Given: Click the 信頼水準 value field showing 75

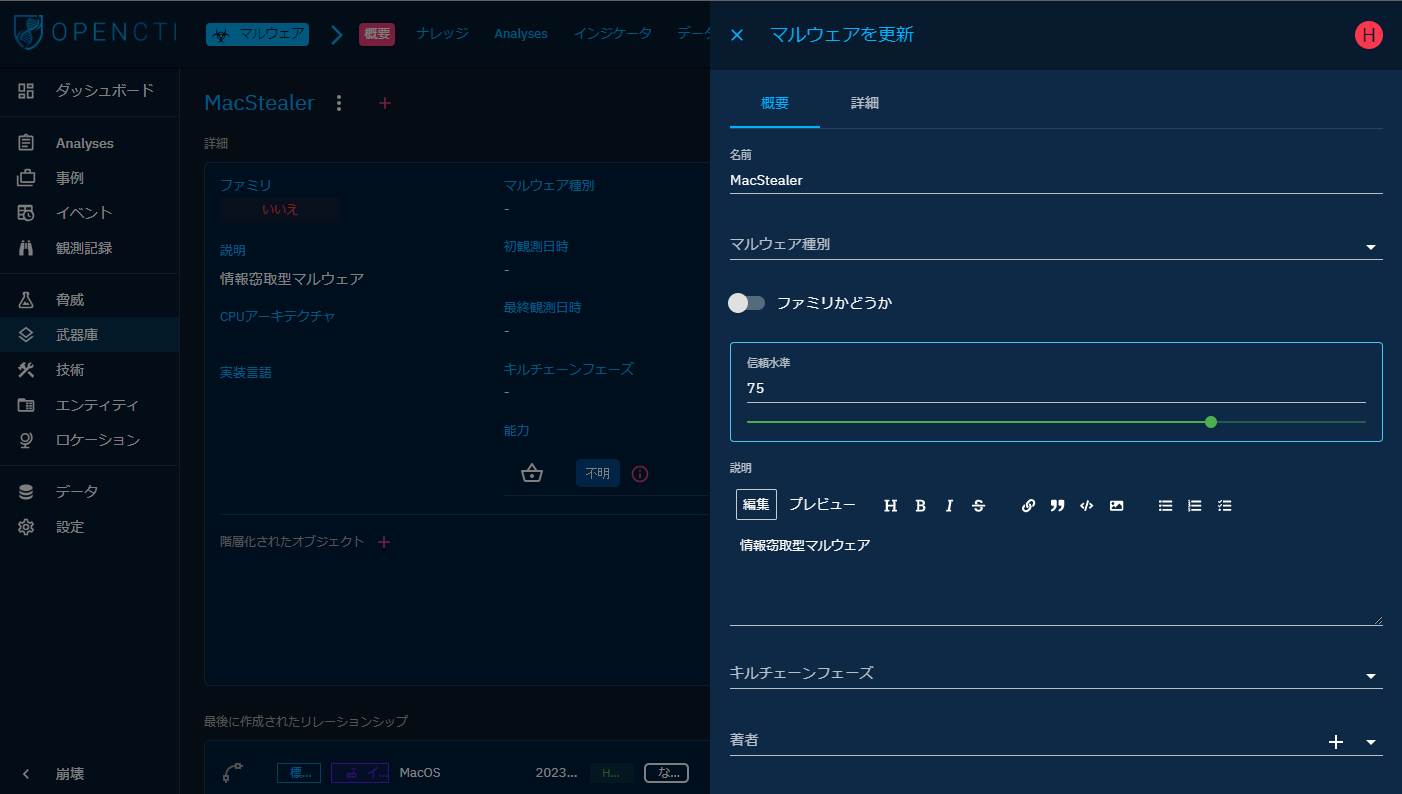Looking at the screenshot, I should pos(1056,388).
